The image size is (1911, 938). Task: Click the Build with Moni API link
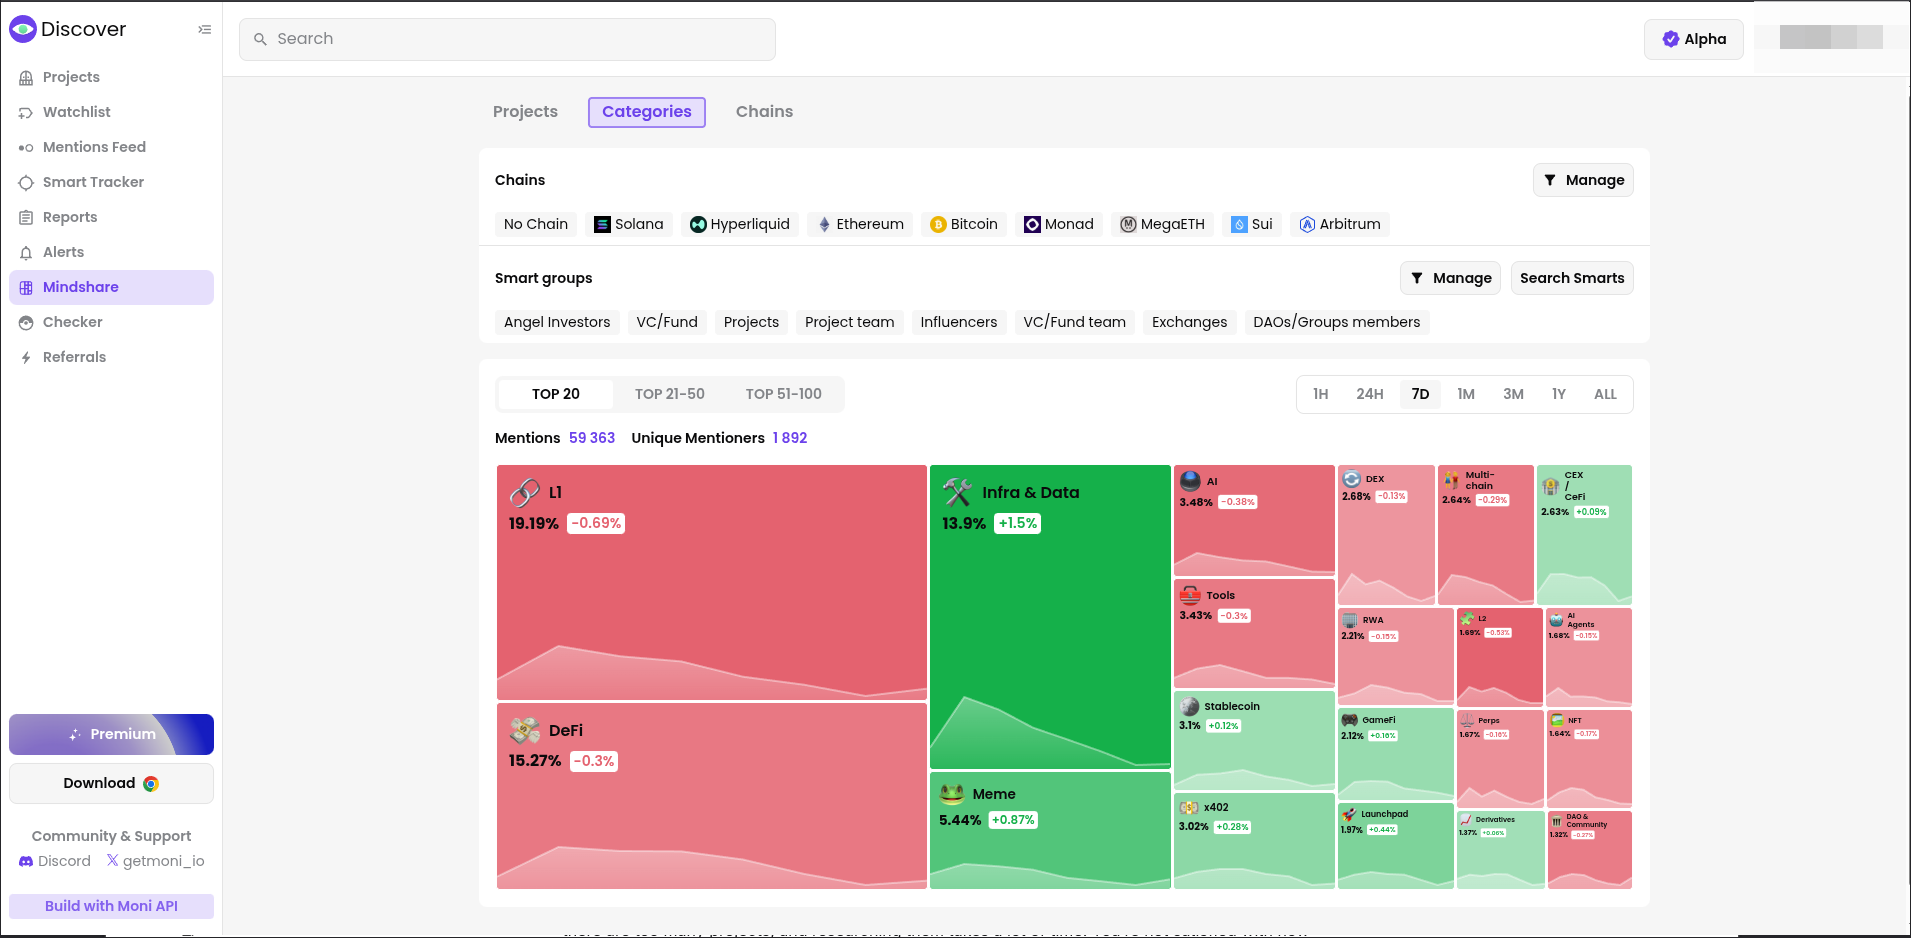tap(111, 906)
